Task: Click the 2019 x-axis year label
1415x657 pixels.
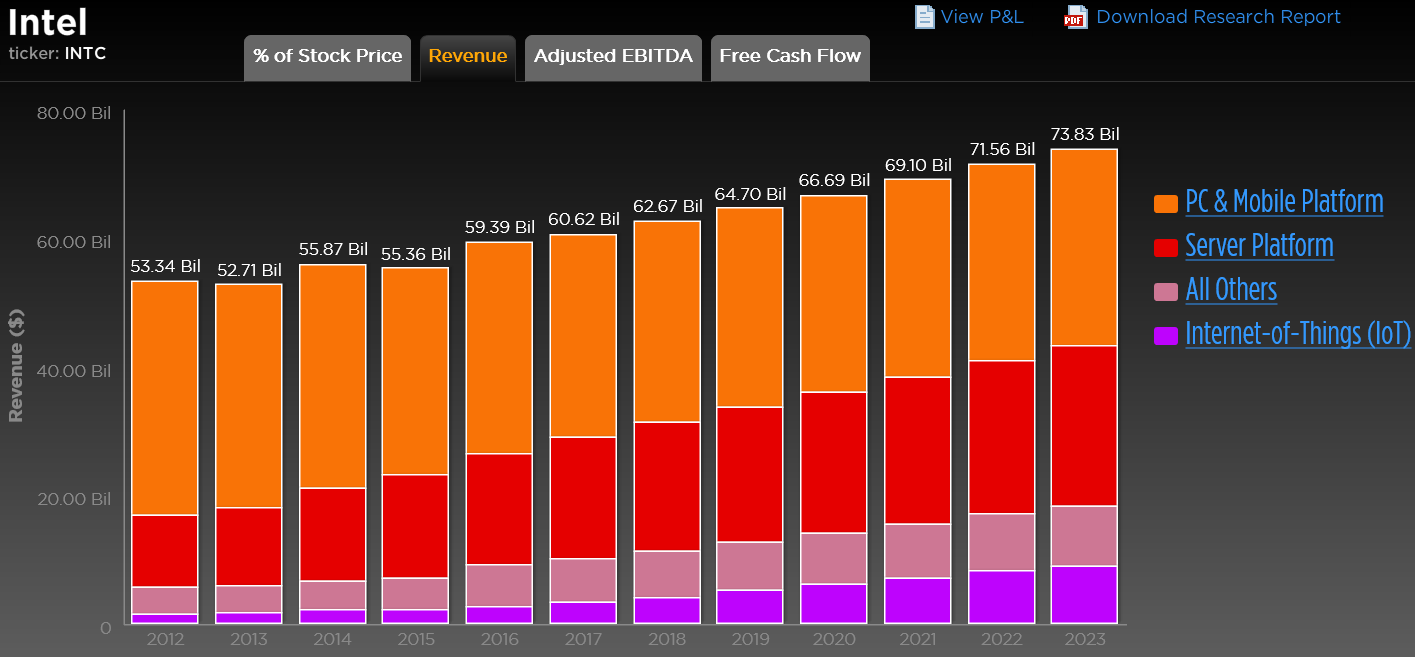Action: pyautogui.click(x=750, y=640)
